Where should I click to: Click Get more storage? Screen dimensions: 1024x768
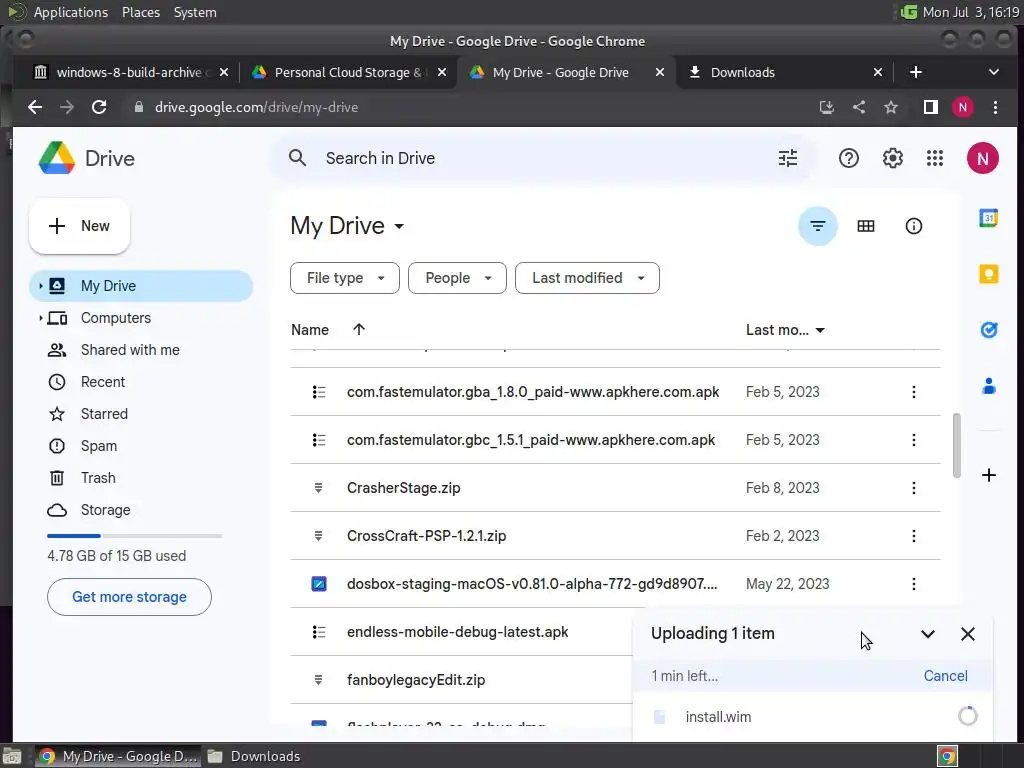129,597
